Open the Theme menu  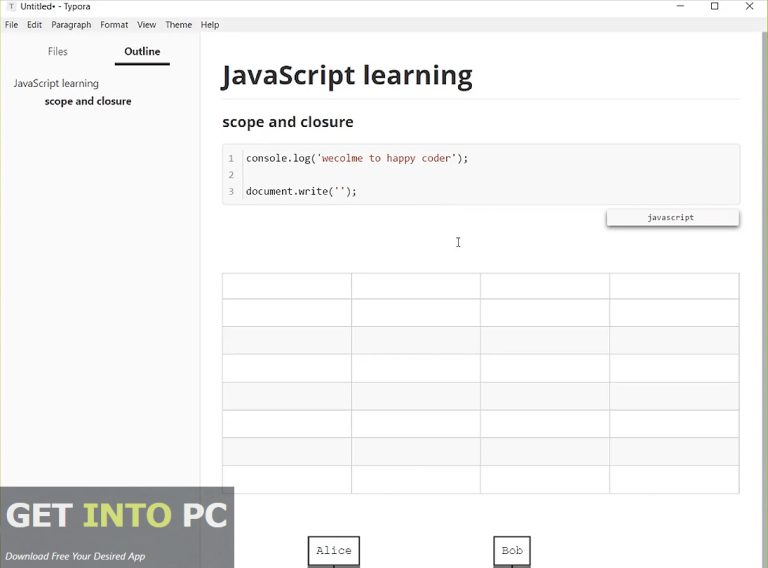(178, 25)
